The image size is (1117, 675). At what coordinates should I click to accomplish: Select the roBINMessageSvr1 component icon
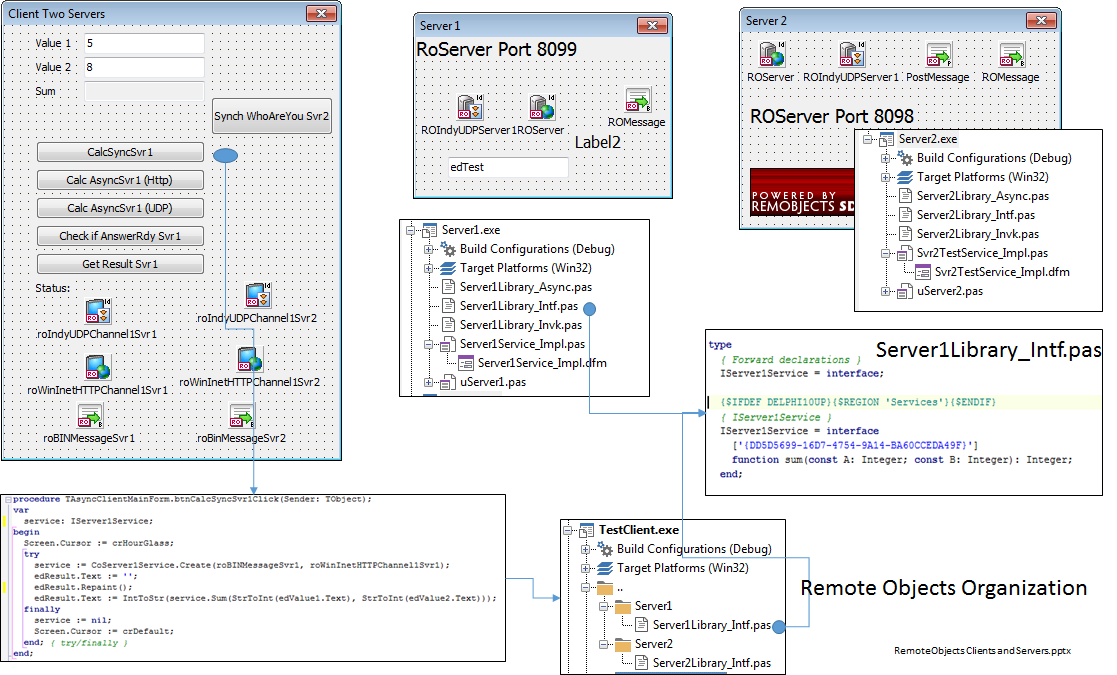[x=90, y=416]
